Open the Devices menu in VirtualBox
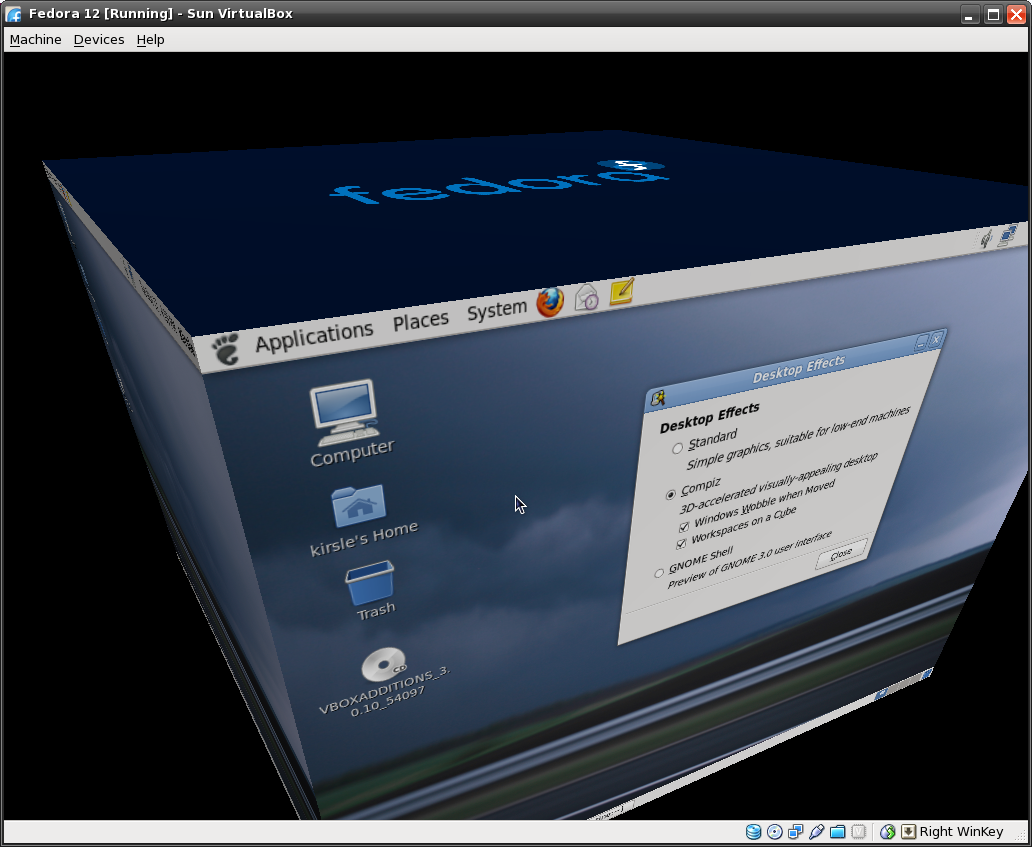Viewport: 1032px width, 847px height. click(99, 40)
